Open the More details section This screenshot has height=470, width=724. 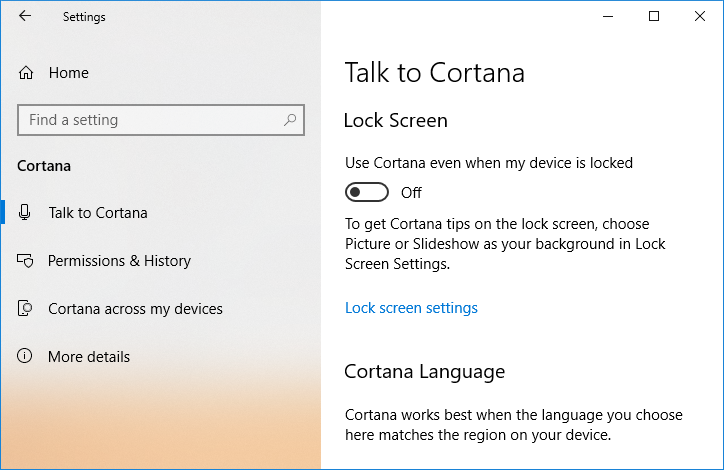[89, 357]
